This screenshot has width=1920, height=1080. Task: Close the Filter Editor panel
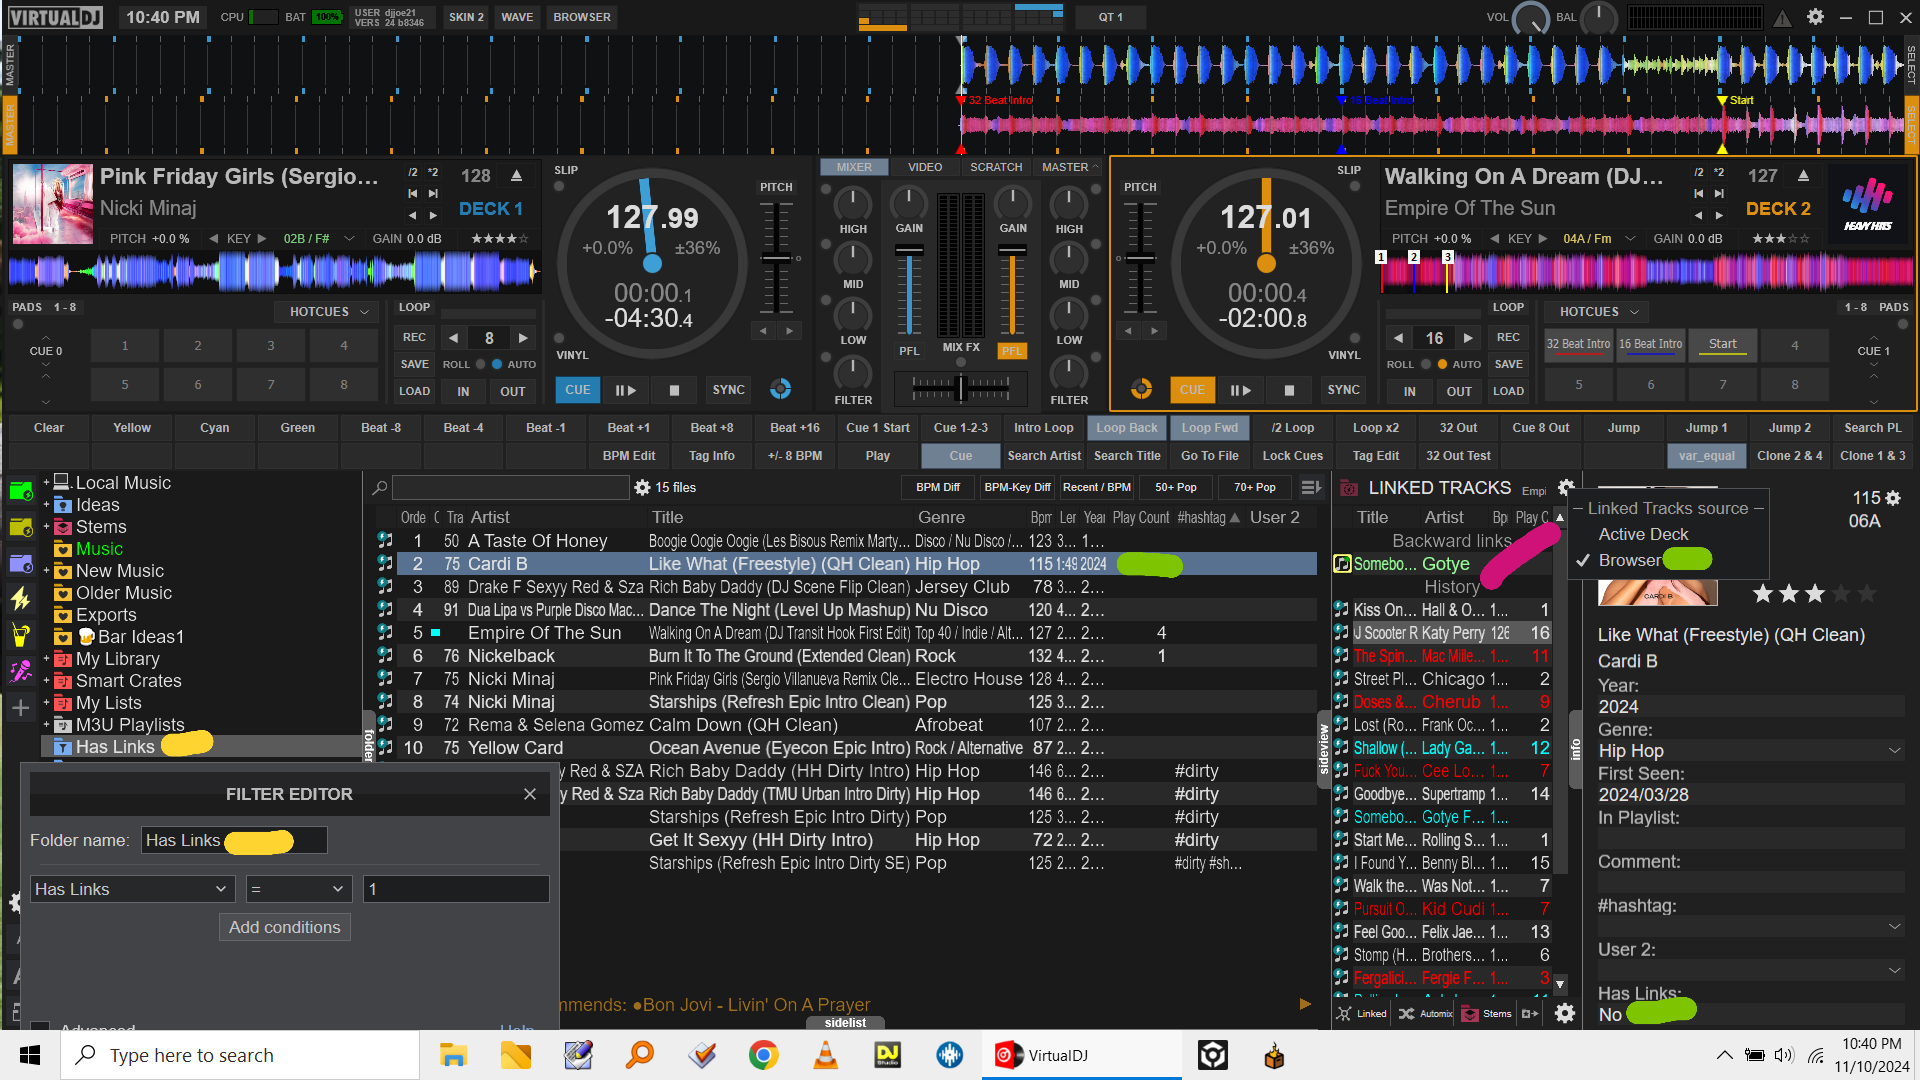point(530,794)
